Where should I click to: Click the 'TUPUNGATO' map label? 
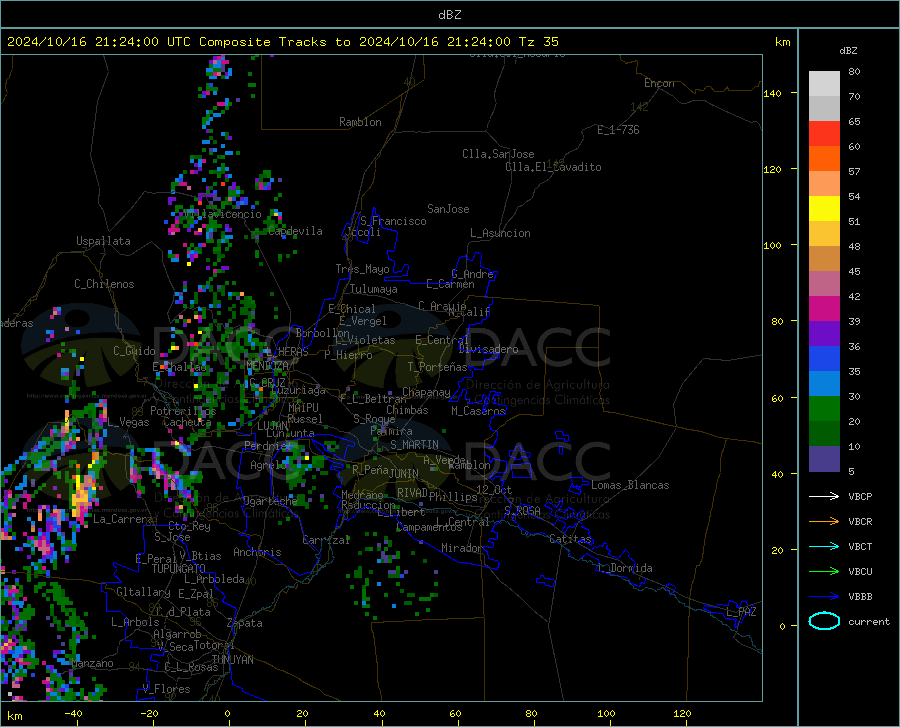coord(179,569)
